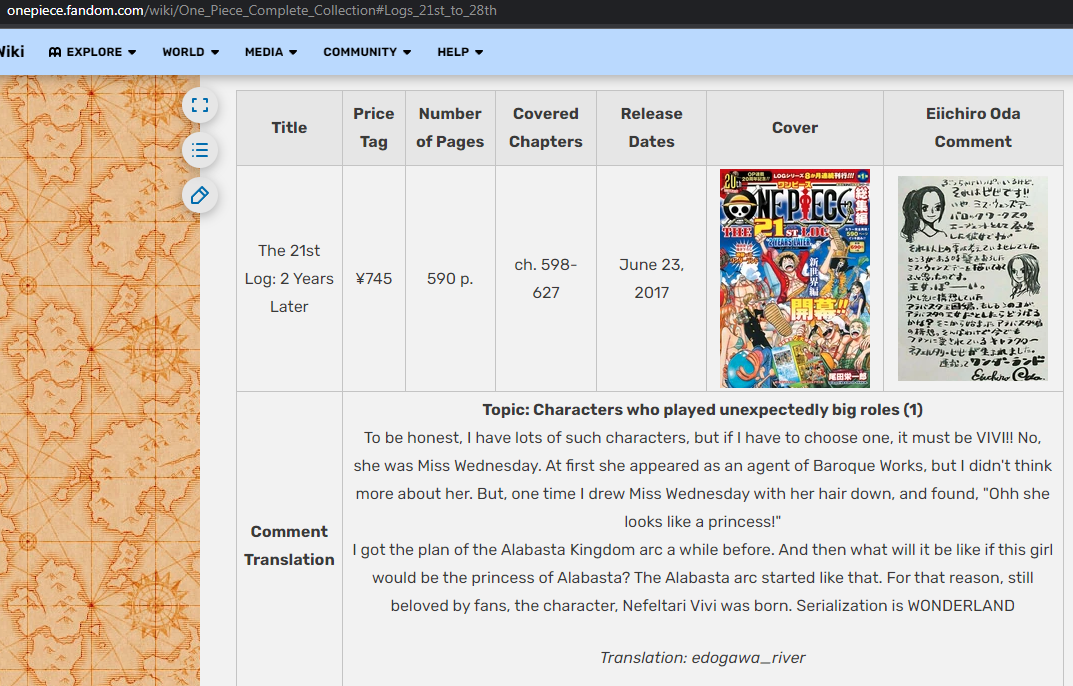This screenshot has height=686, width=1073.
Task: Click the Release Dates header
Action: [651, 128]
